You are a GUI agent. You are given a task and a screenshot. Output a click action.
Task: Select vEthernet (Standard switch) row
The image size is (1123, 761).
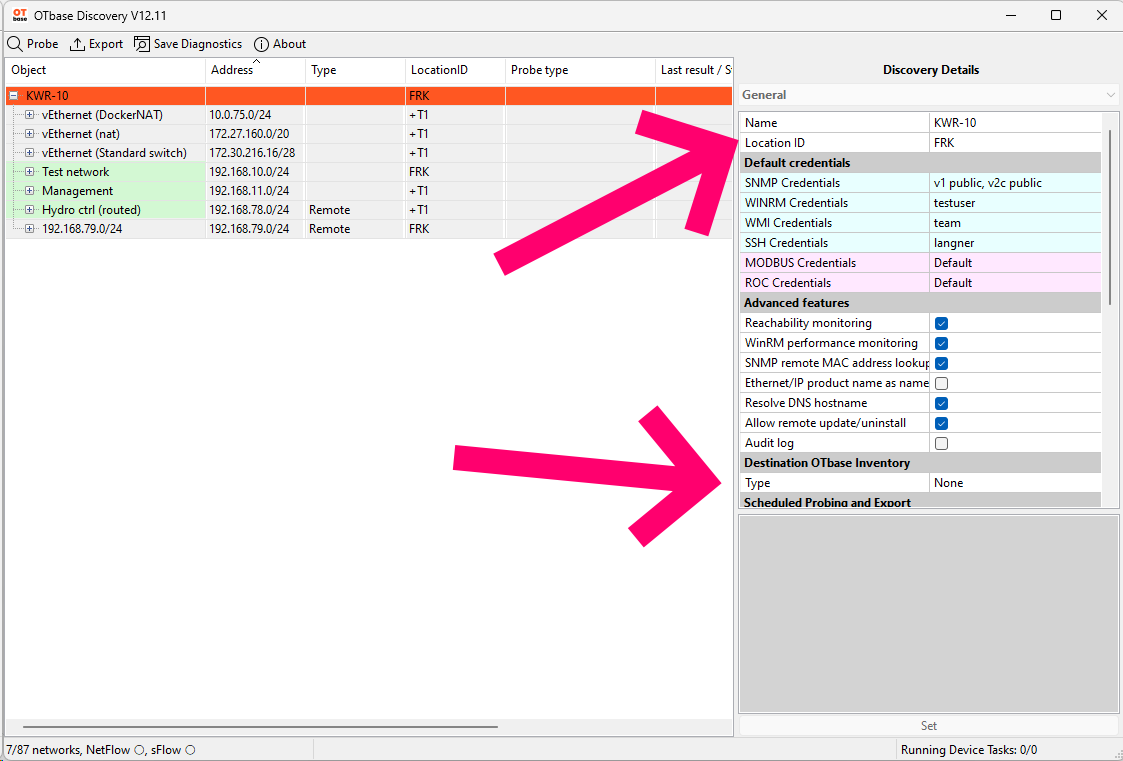click(369, 152)
